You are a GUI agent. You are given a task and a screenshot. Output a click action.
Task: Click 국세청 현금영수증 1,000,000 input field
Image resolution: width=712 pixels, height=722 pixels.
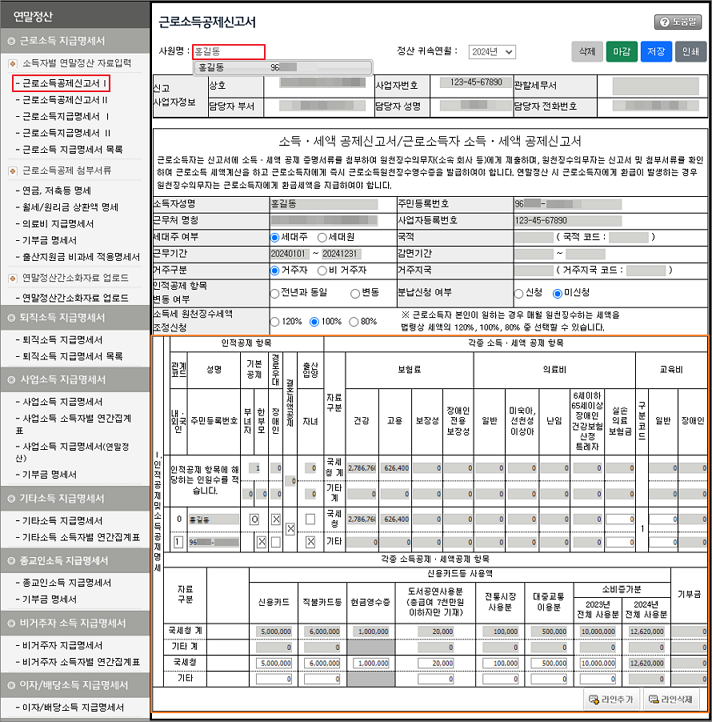click(x=371, y=664)
